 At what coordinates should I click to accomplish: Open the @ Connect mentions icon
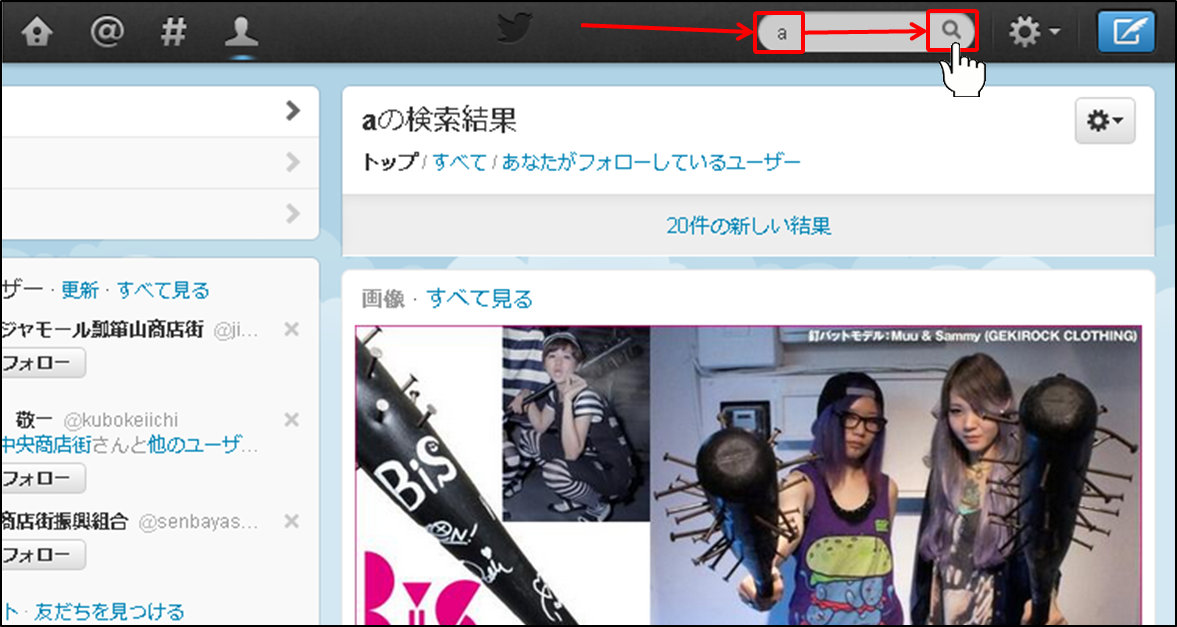coord(105,32)
